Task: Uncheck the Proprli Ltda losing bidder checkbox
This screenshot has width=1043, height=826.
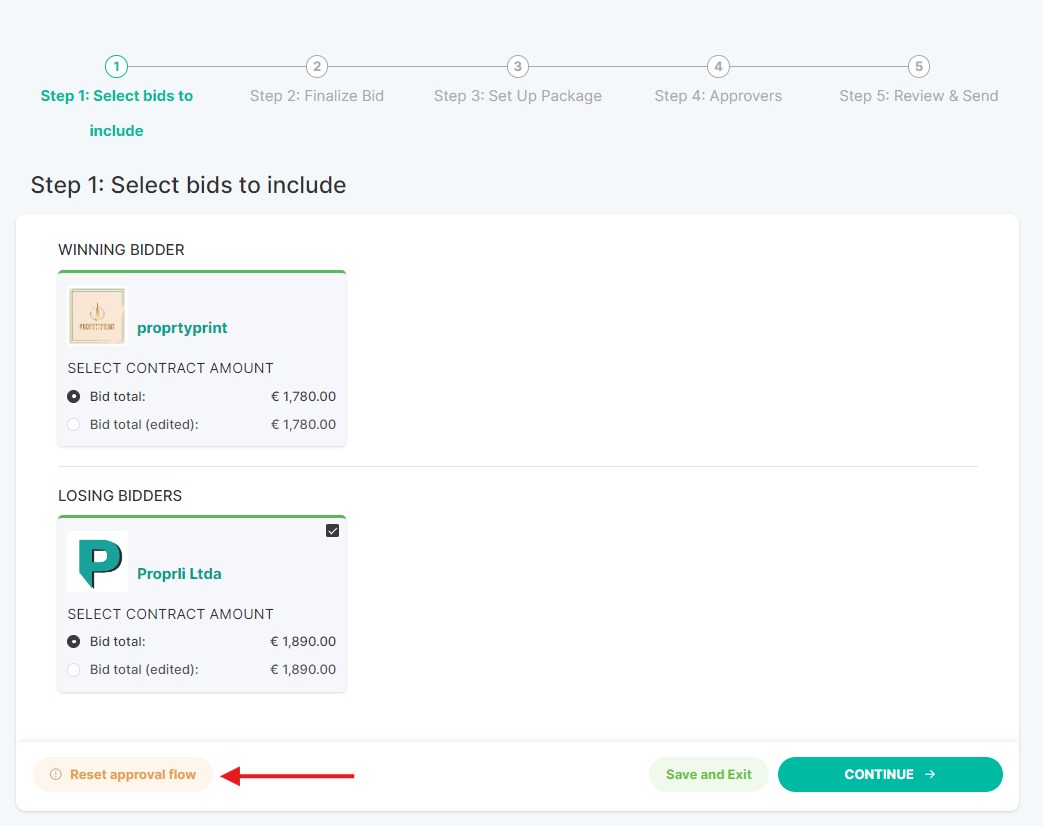Action: pyautogui.click(x=333, y=531)
